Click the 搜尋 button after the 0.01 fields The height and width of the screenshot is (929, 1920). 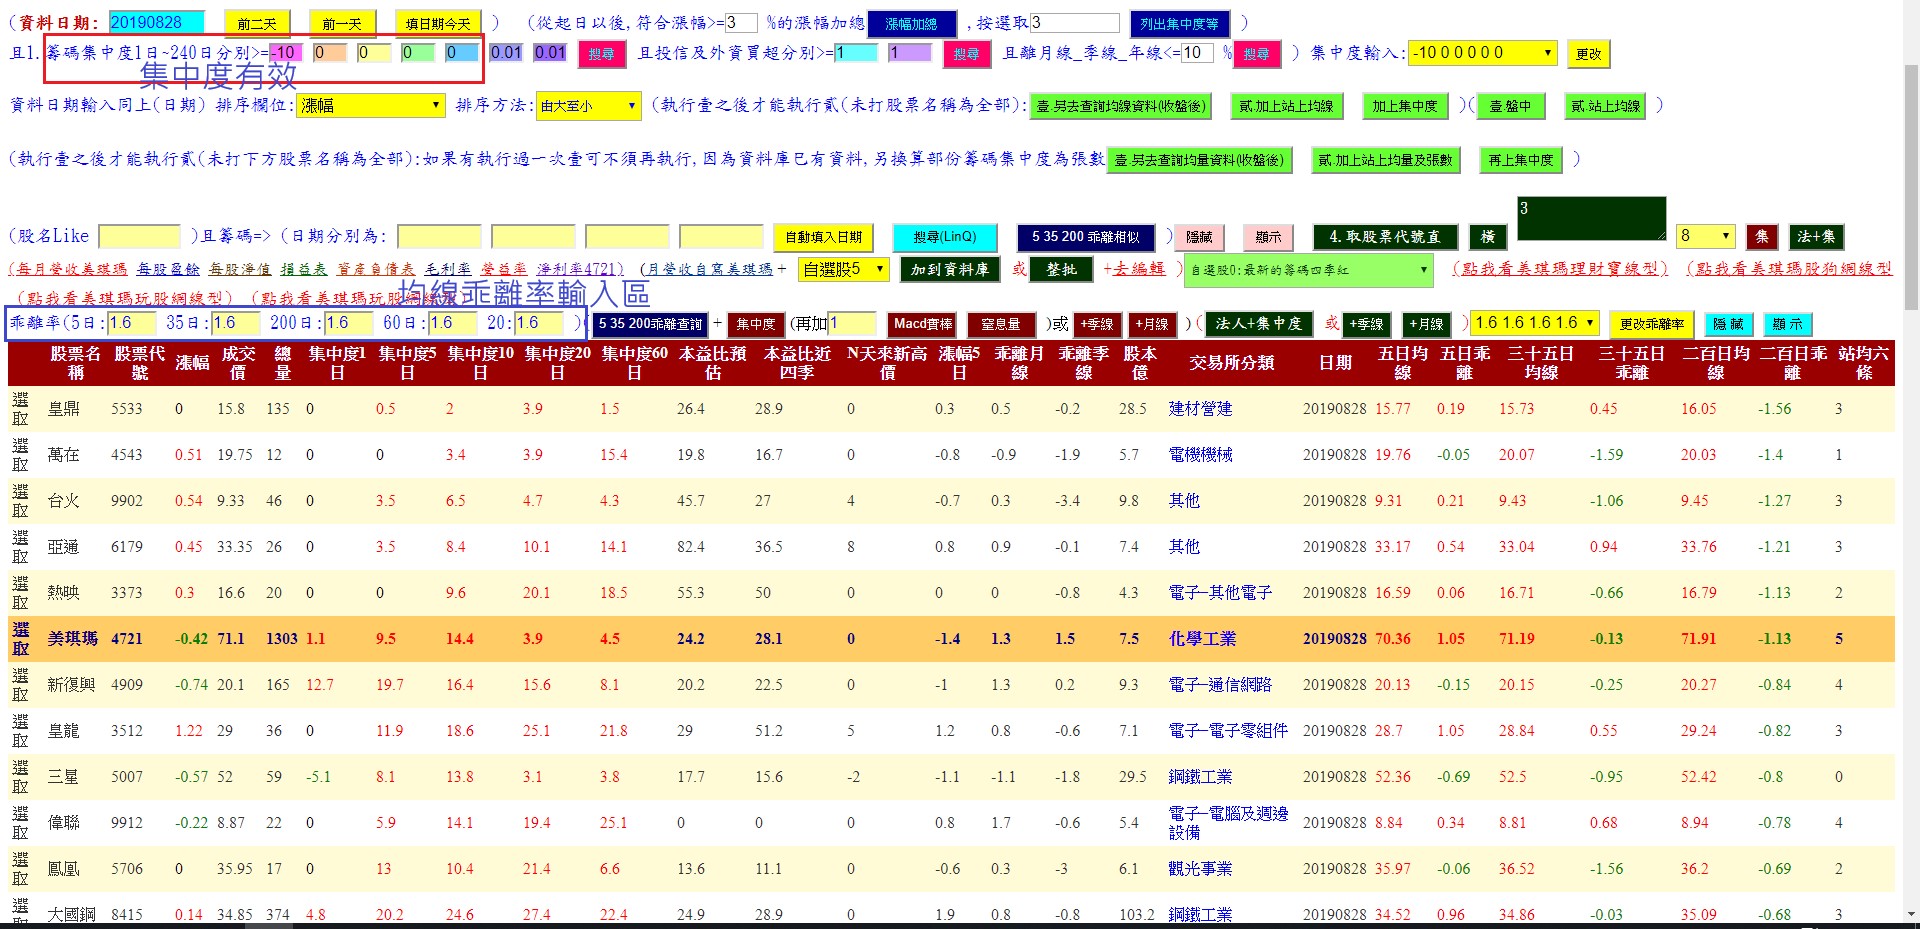tap(601, 54)
